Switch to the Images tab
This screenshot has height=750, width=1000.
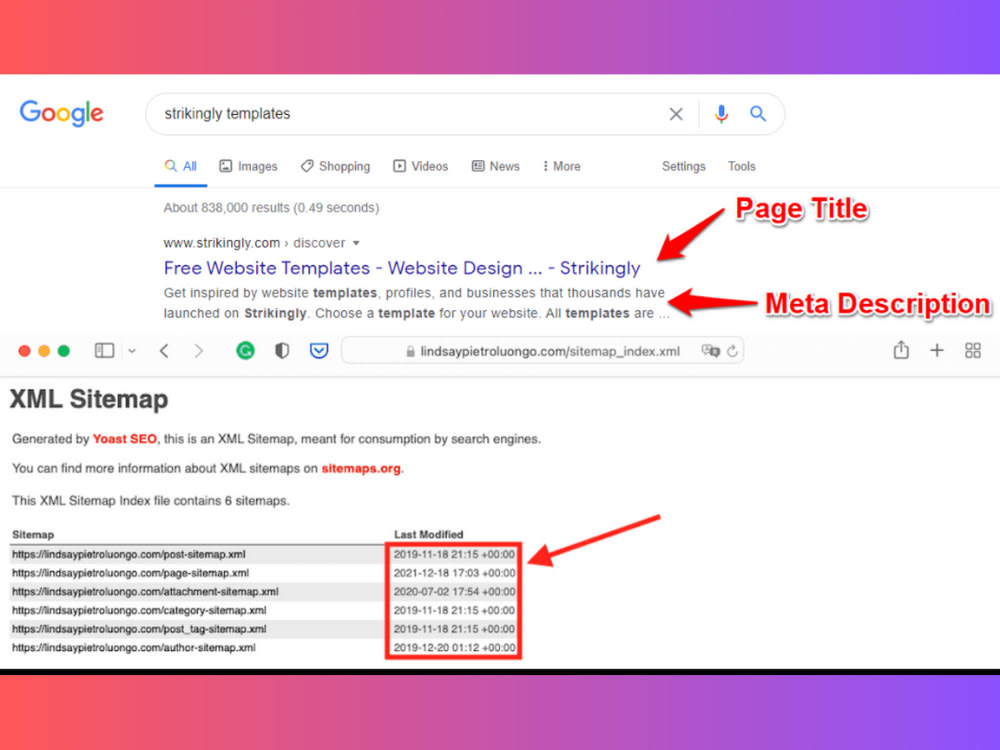tap(248, 166)
